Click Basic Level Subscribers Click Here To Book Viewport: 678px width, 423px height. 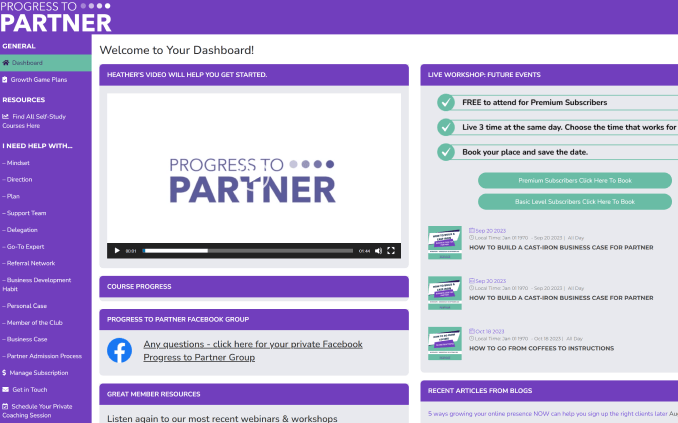coord(575,202)
